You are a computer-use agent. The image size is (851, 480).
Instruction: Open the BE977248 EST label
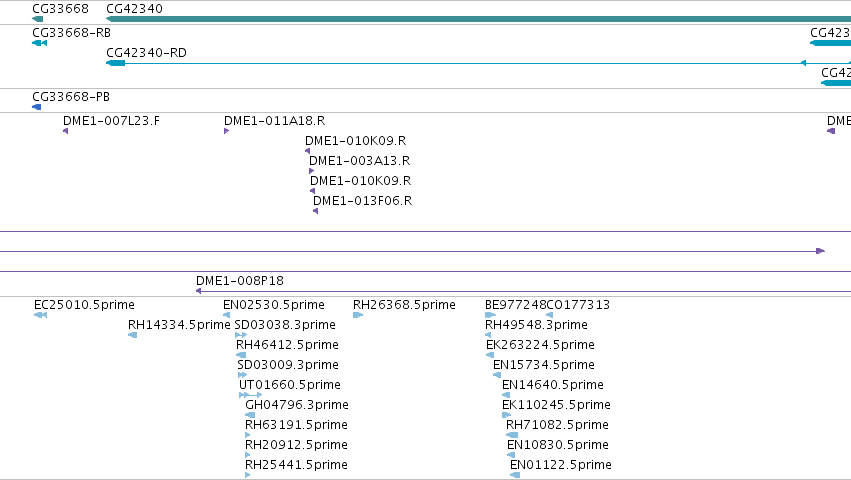(516, 305)
